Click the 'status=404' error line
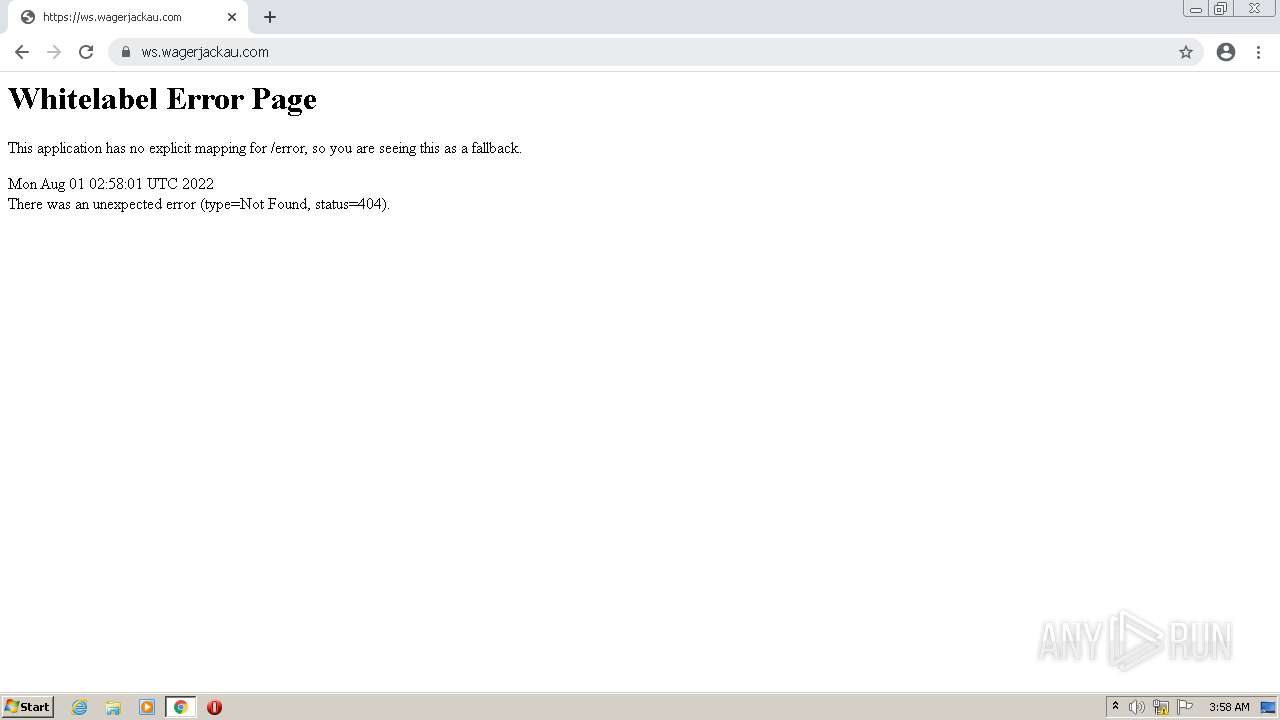Image resolution: width=1280 pixels, height=720 pixels. pyautogui.click(x=199, y=204)
